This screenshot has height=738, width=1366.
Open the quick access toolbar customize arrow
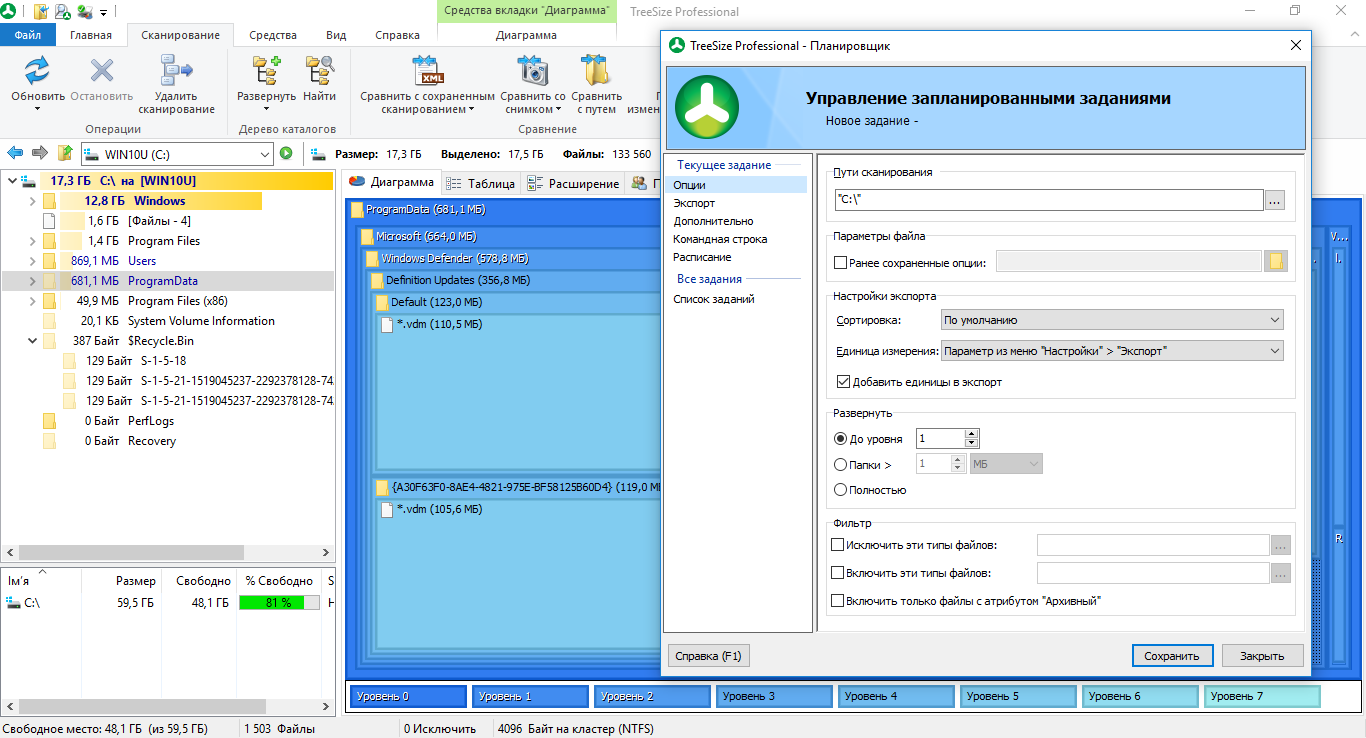tap(105, 12)
